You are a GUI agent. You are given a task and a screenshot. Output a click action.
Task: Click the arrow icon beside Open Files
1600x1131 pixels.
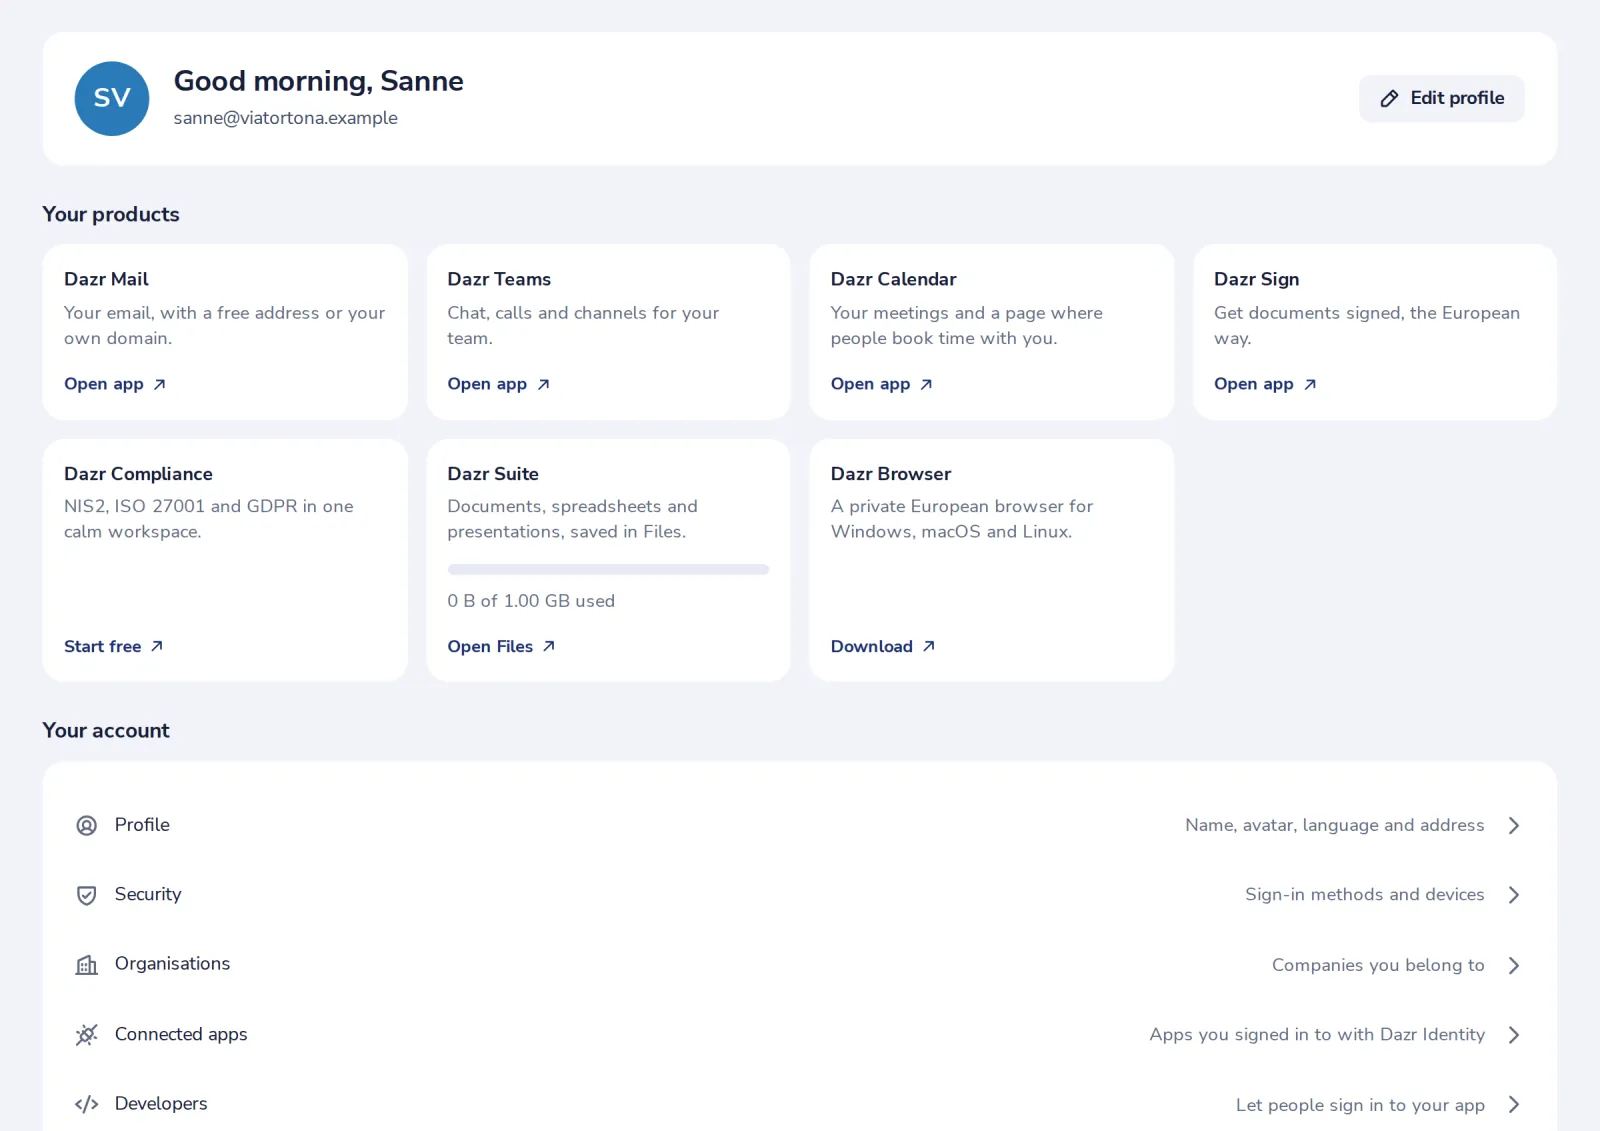[548, 646]
